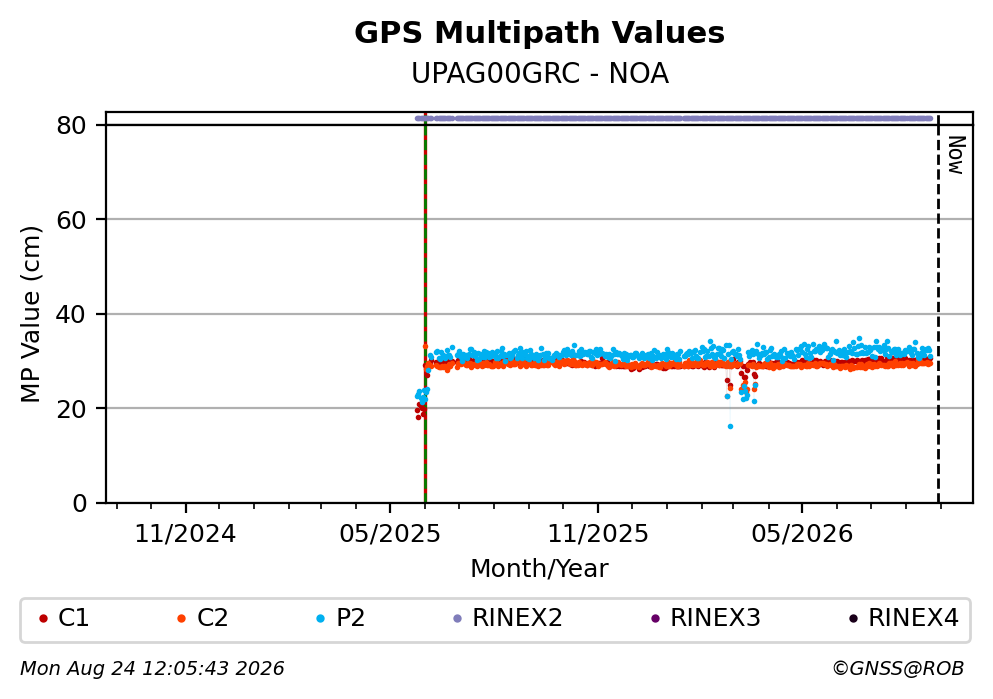This screenshot has width=993, height=699.
Task: Click the RINEX4 dark legend marker
Action: [854, 619]
